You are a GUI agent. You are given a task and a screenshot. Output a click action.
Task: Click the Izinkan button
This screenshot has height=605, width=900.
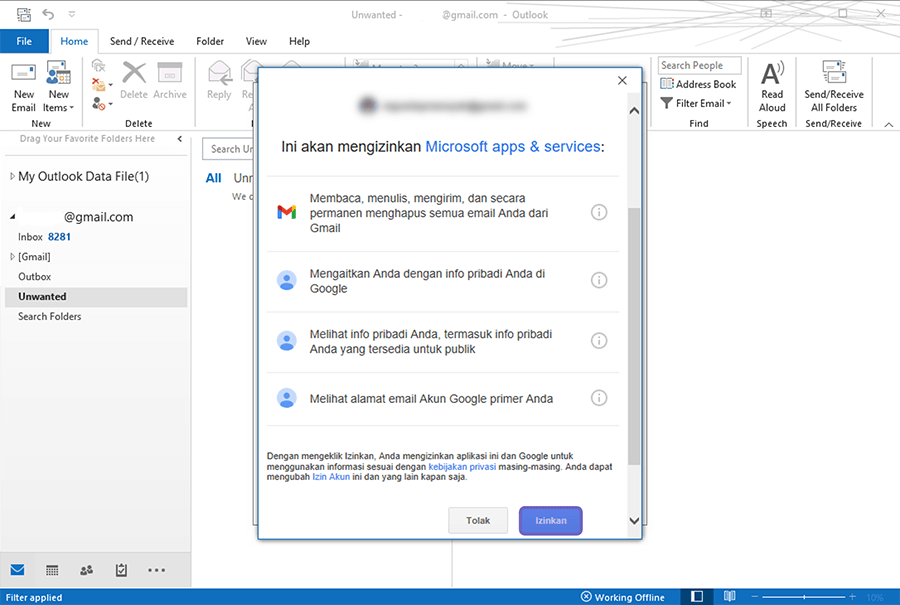point(550,521)
